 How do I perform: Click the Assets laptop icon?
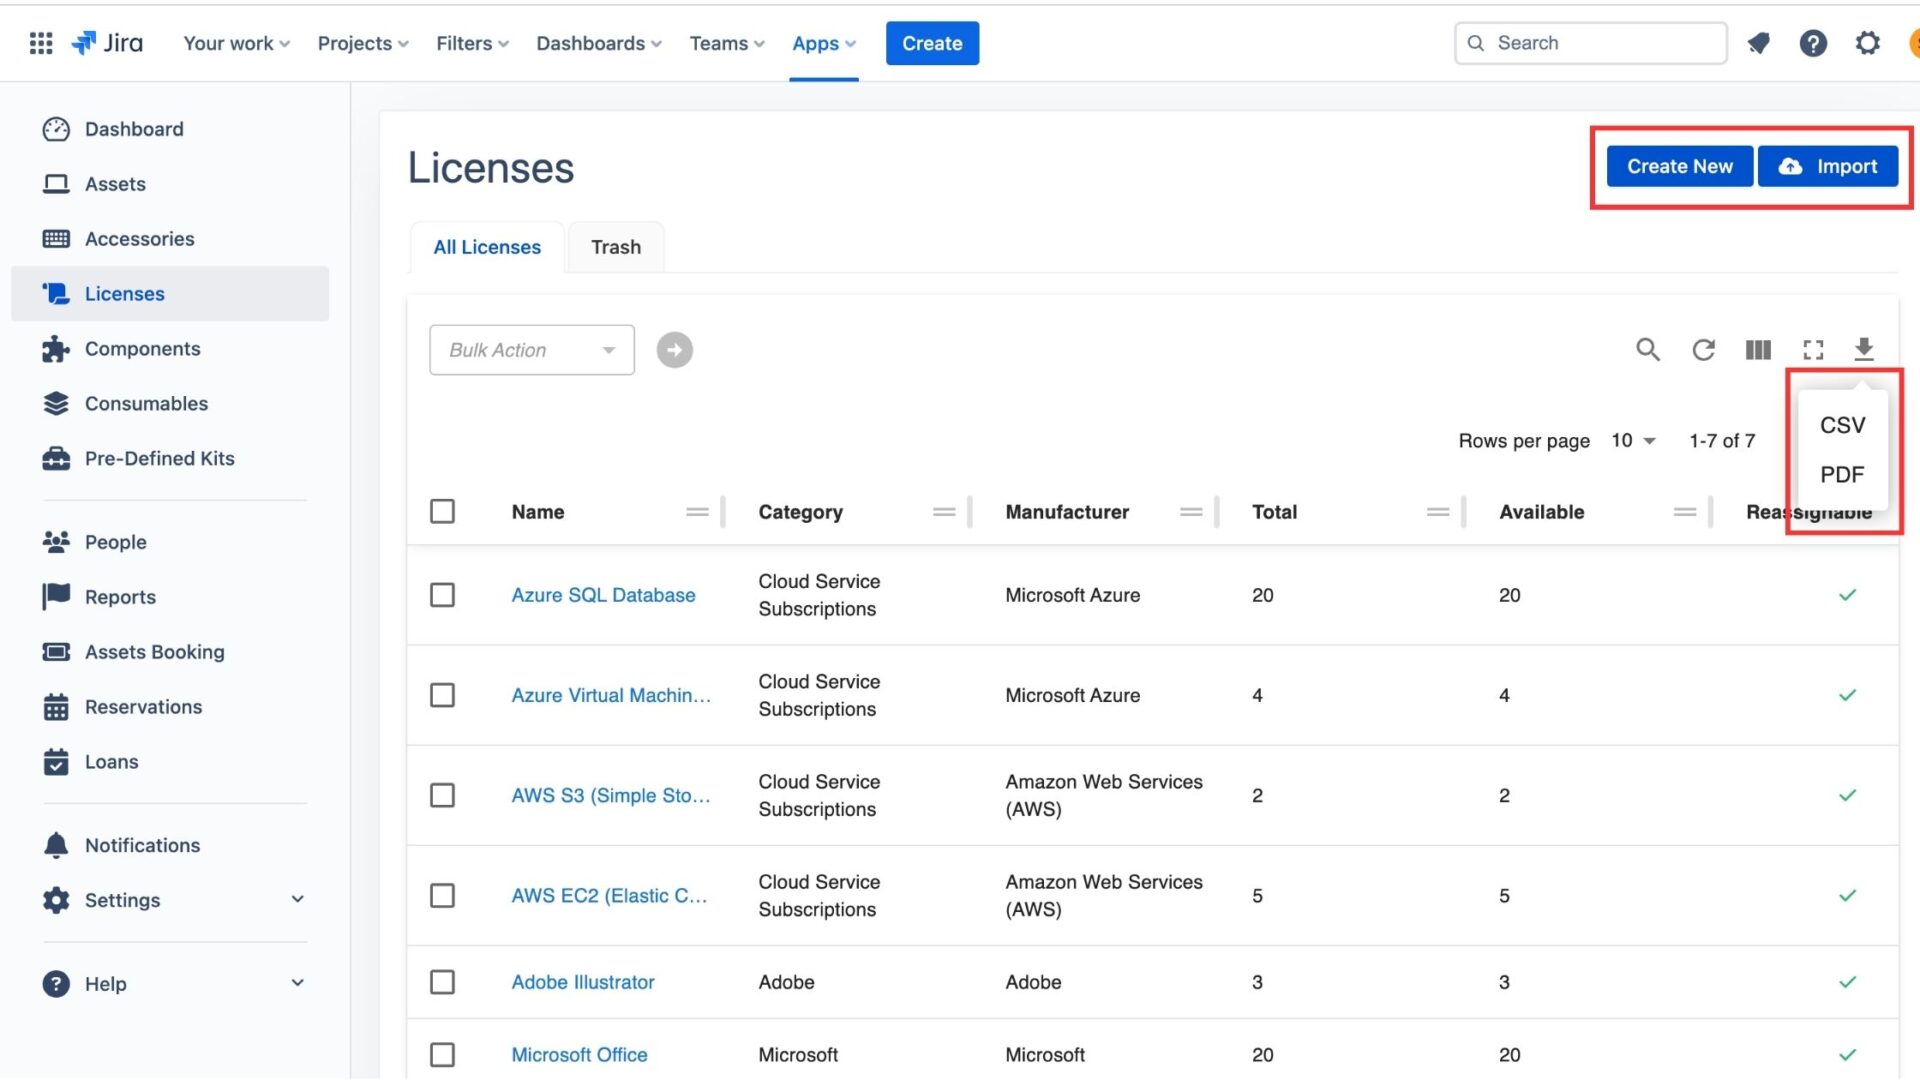tap(56, 184)
